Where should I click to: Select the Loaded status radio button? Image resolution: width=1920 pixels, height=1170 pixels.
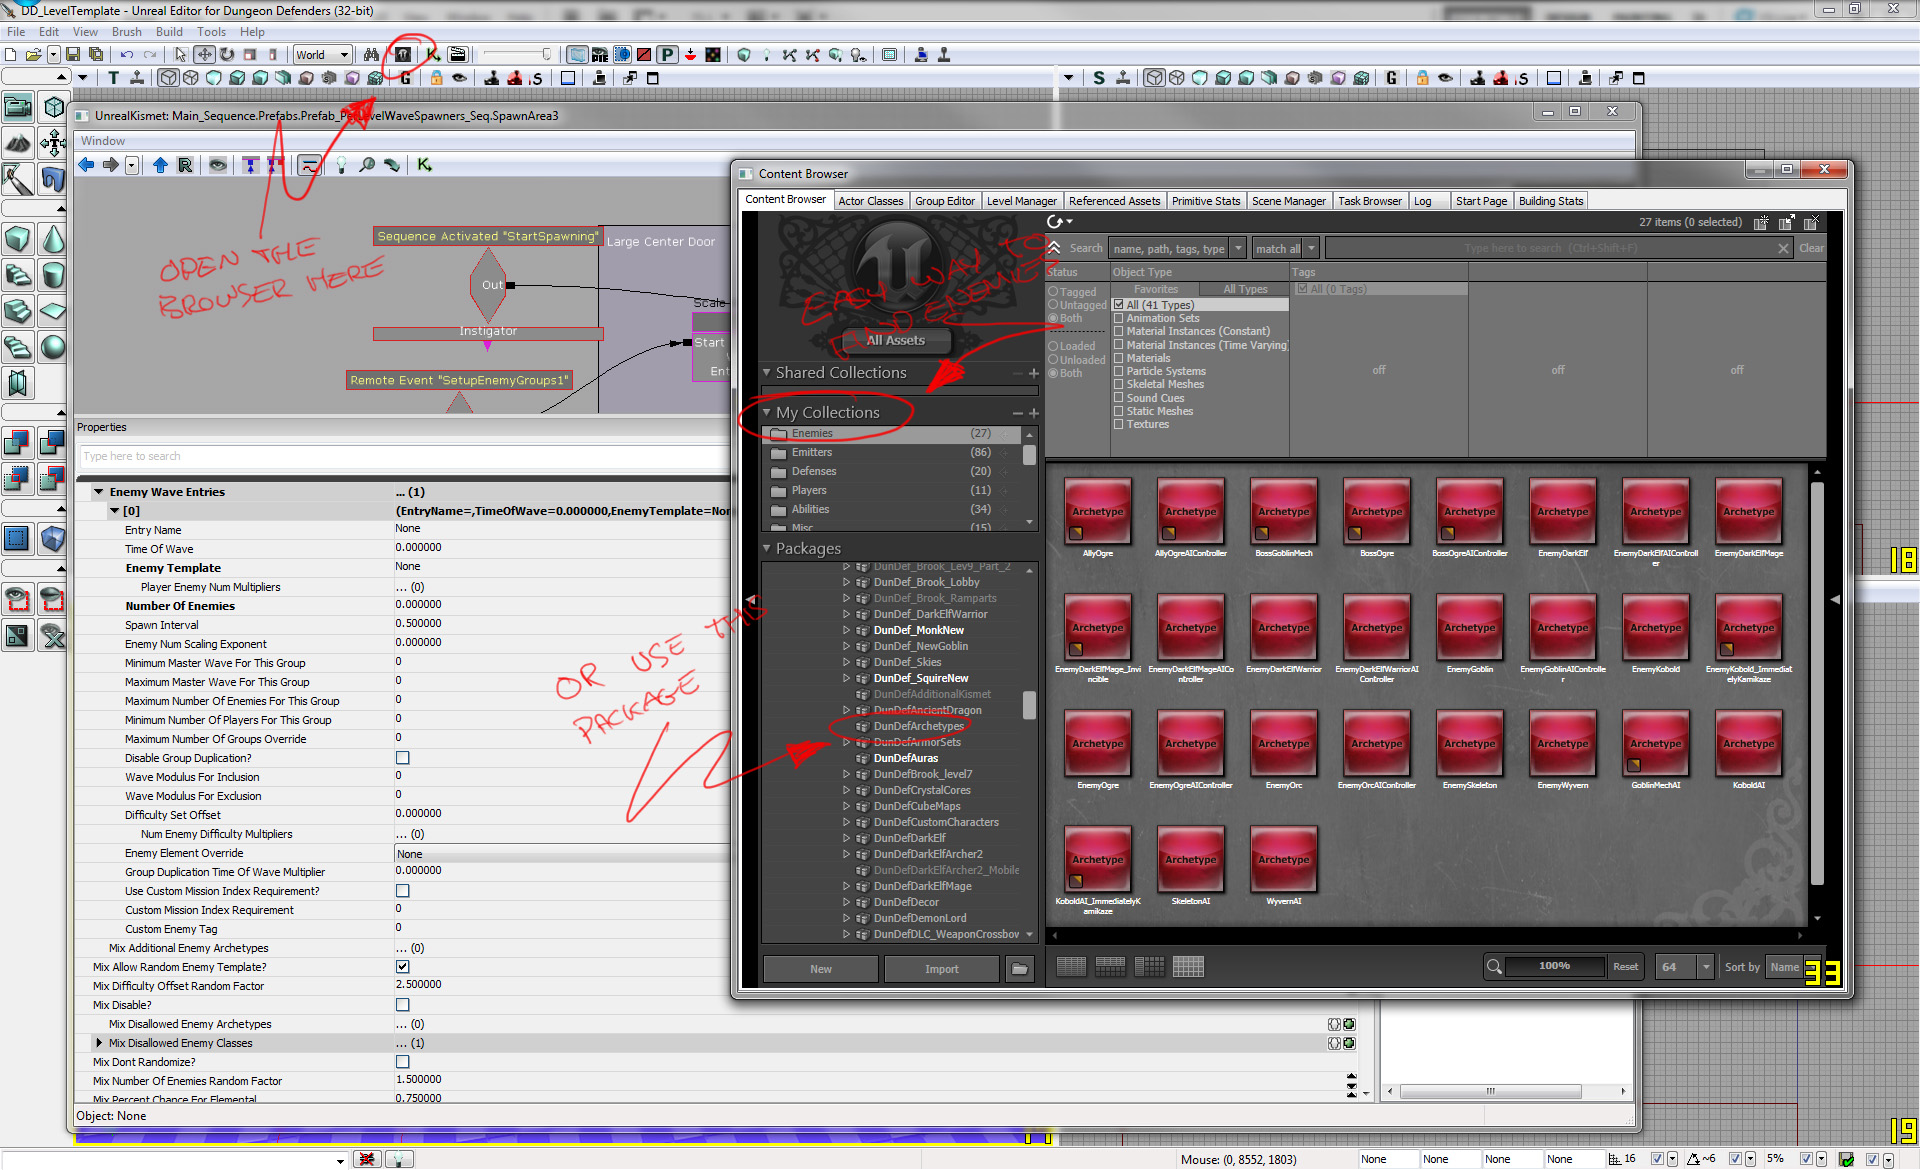[x=1053, y=346]
